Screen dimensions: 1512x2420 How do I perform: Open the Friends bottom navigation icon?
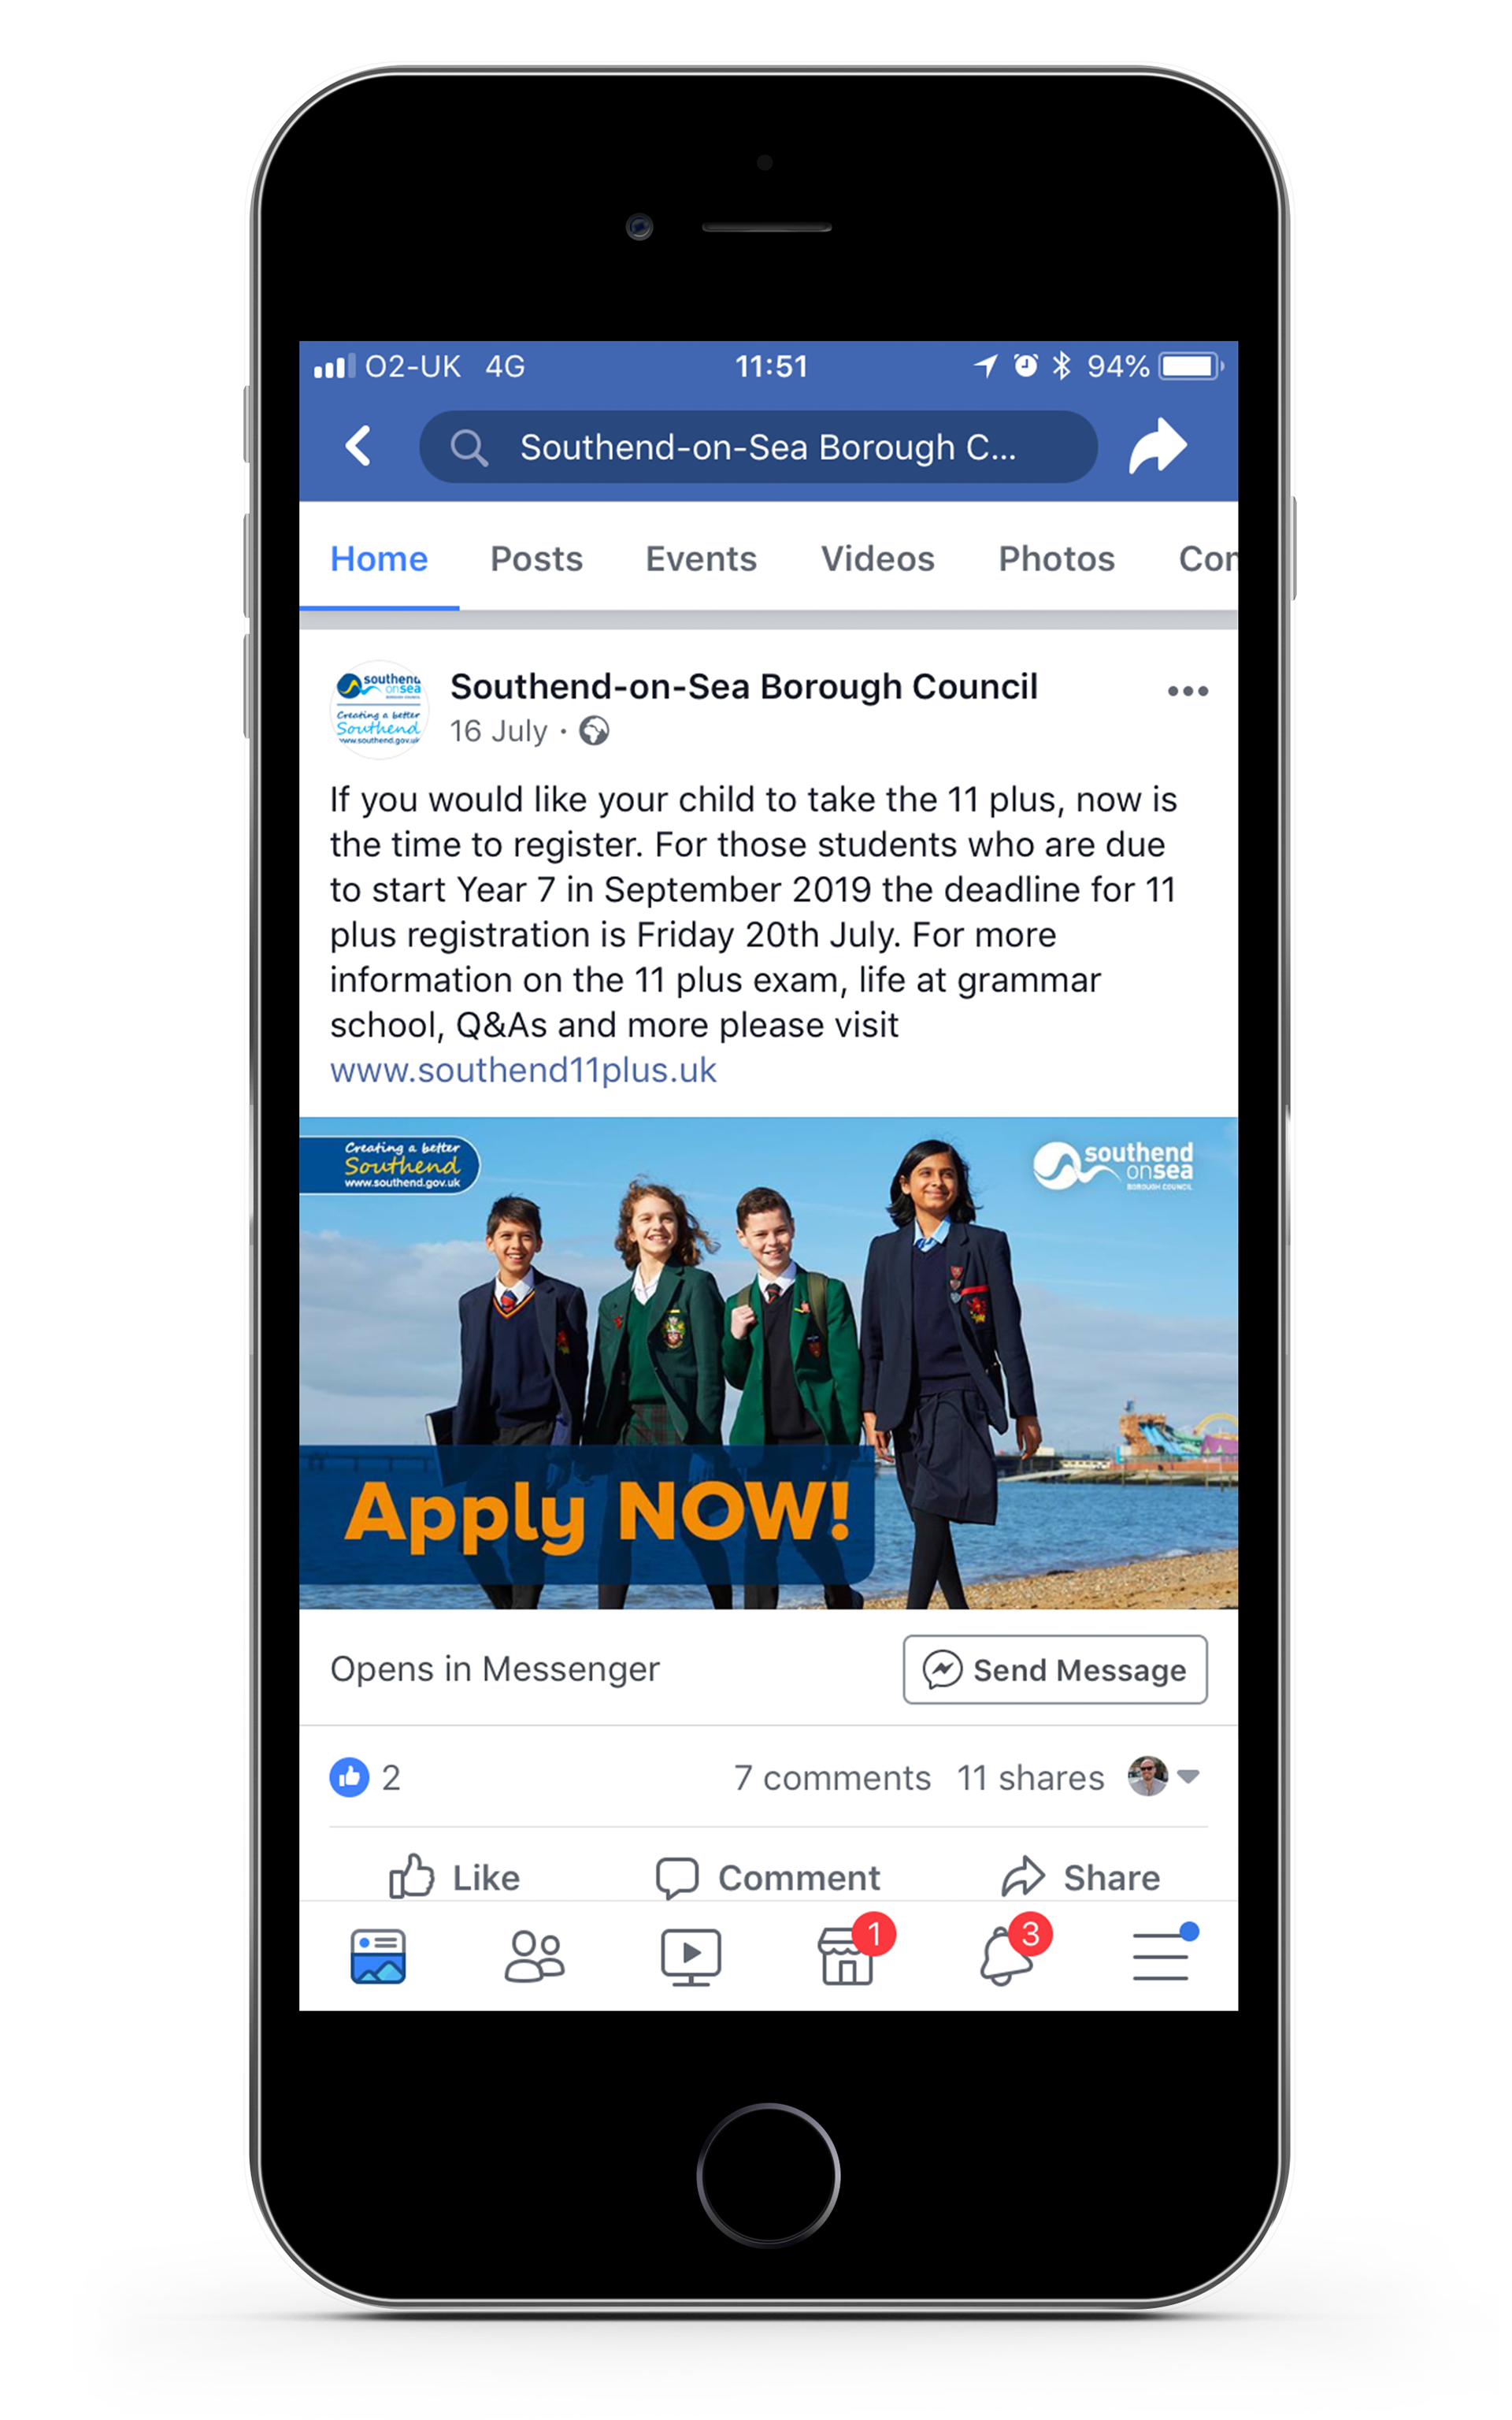(534, 1957)
